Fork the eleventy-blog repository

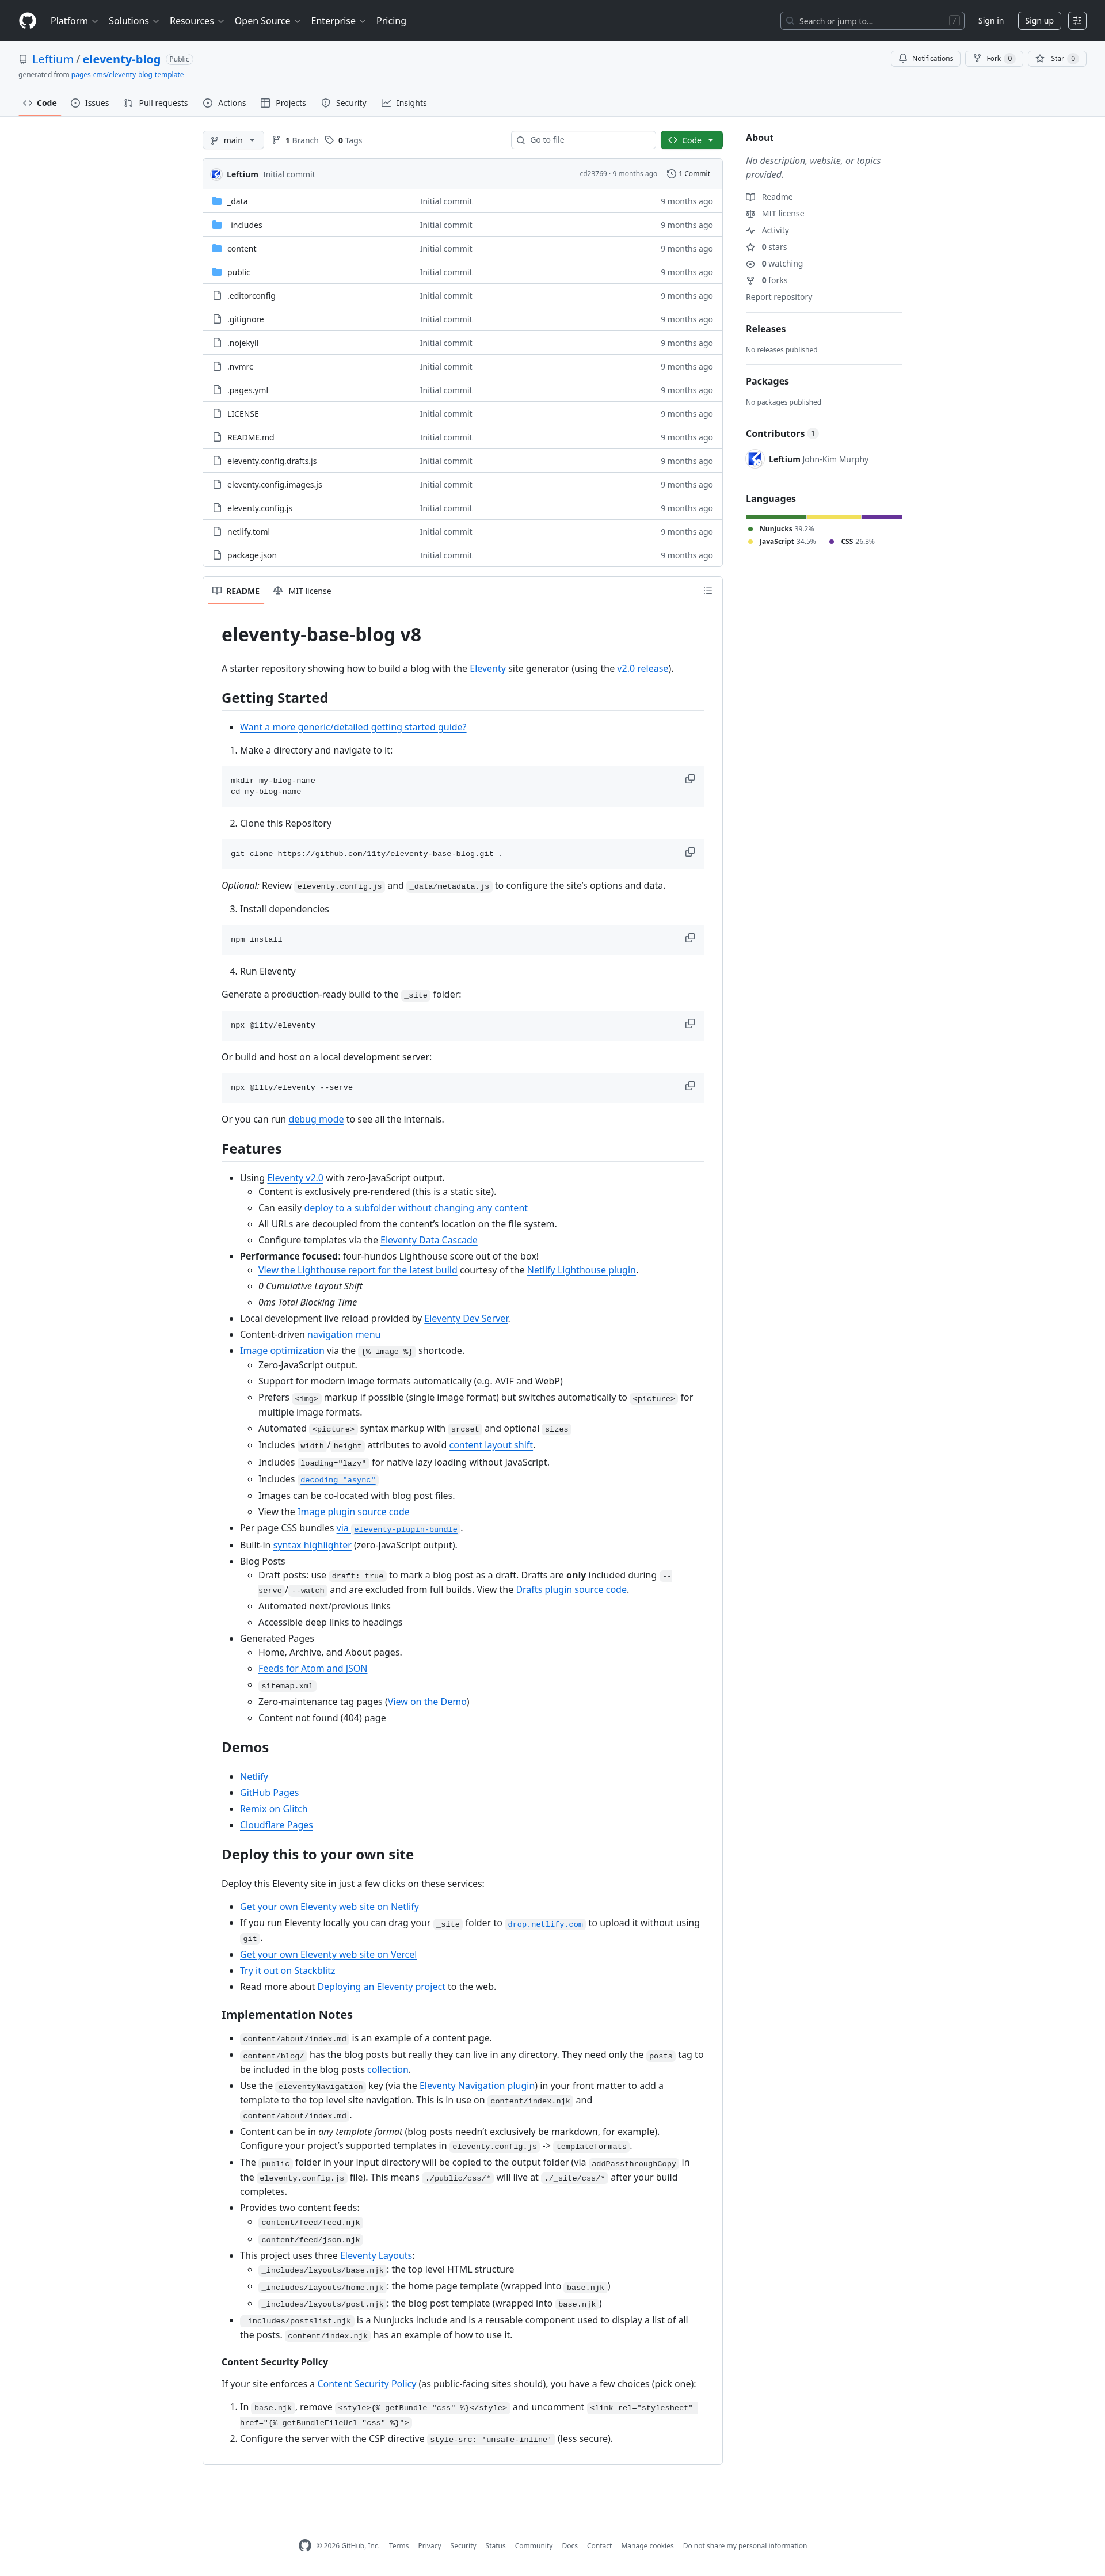(x=993, y=59)
